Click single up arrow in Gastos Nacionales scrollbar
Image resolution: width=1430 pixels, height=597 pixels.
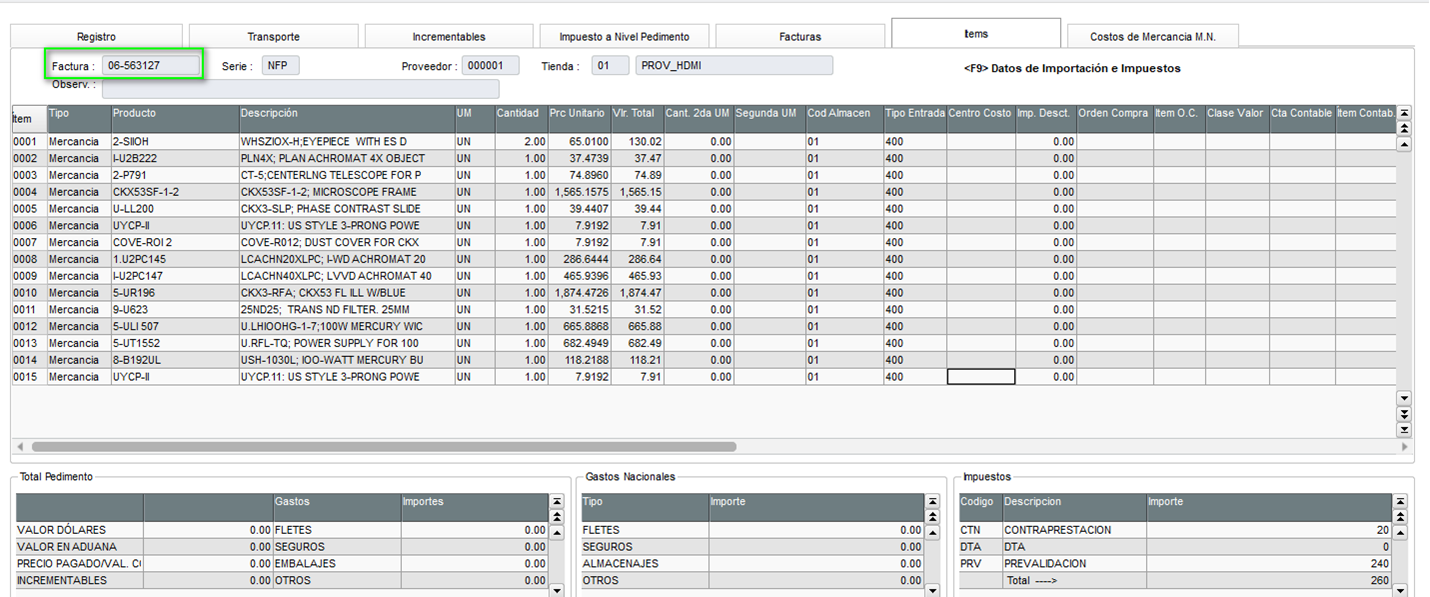point(932,532)
